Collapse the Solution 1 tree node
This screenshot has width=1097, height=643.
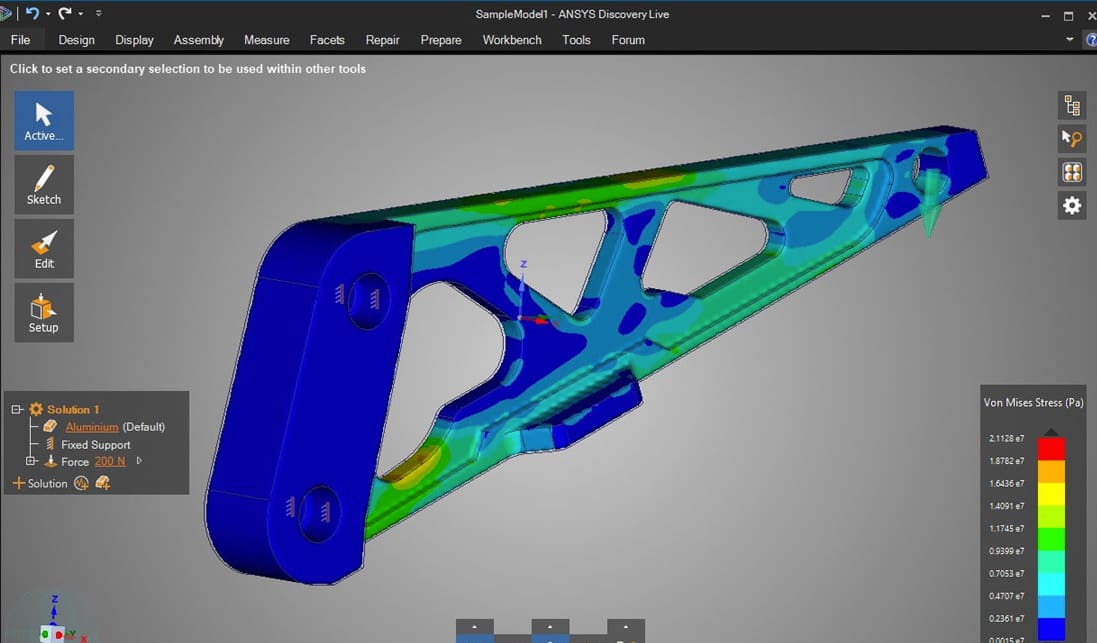pos(17,409)
